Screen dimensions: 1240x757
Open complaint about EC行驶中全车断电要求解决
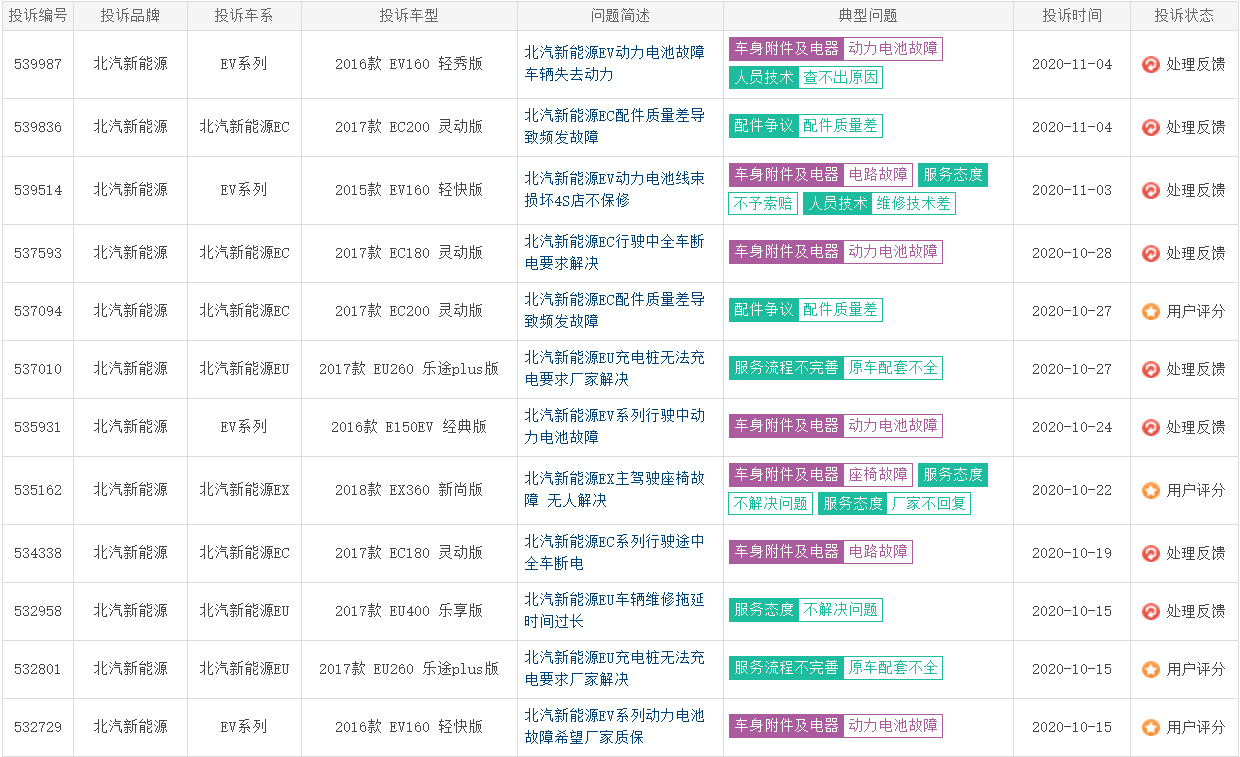click(614, 252)
